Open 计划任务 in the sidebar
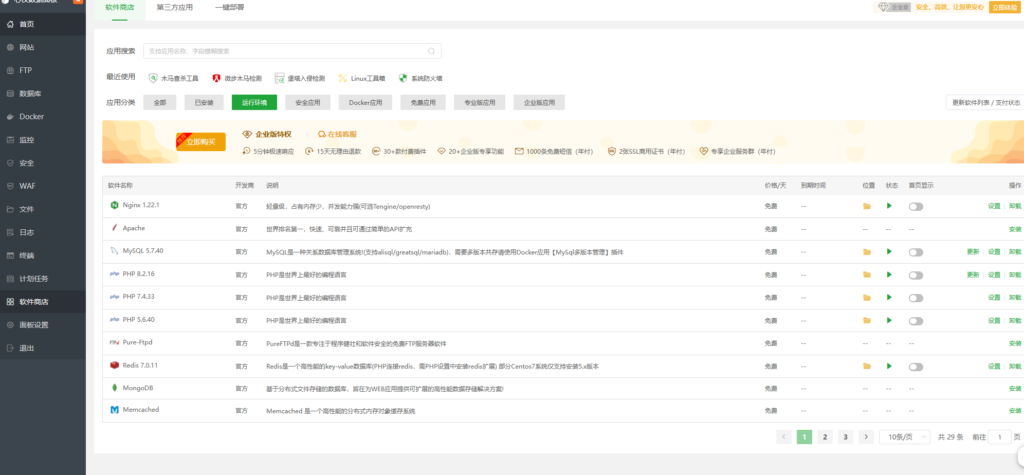 tap(42, 278)
